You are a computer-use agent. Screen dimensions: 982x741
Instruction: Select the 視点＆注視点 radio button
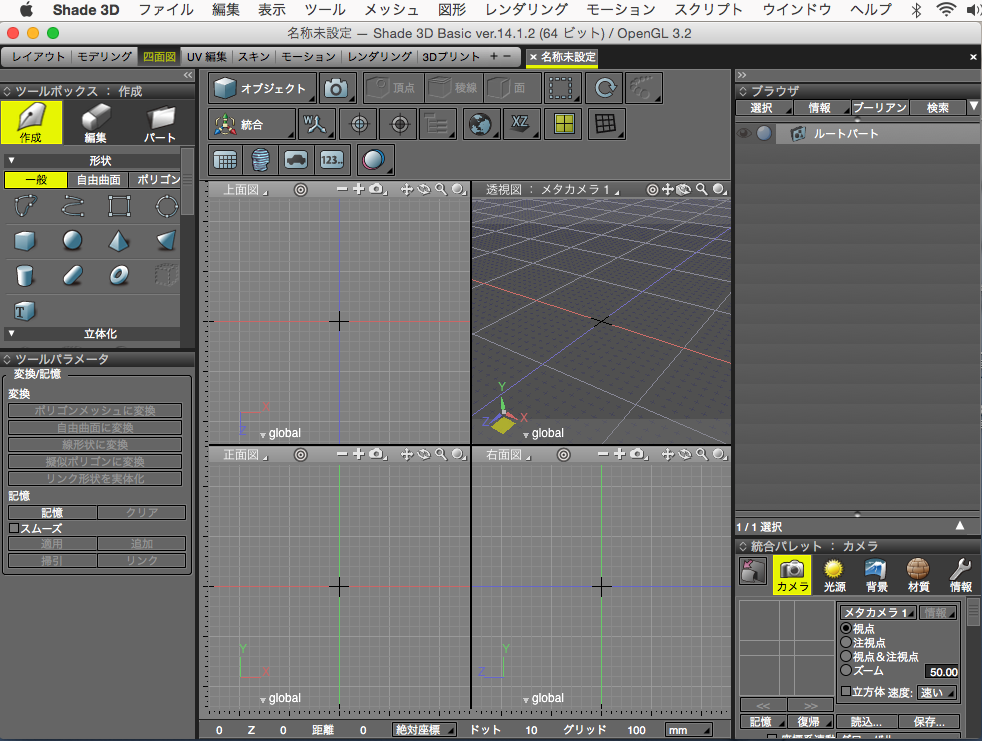coord(846,656)
